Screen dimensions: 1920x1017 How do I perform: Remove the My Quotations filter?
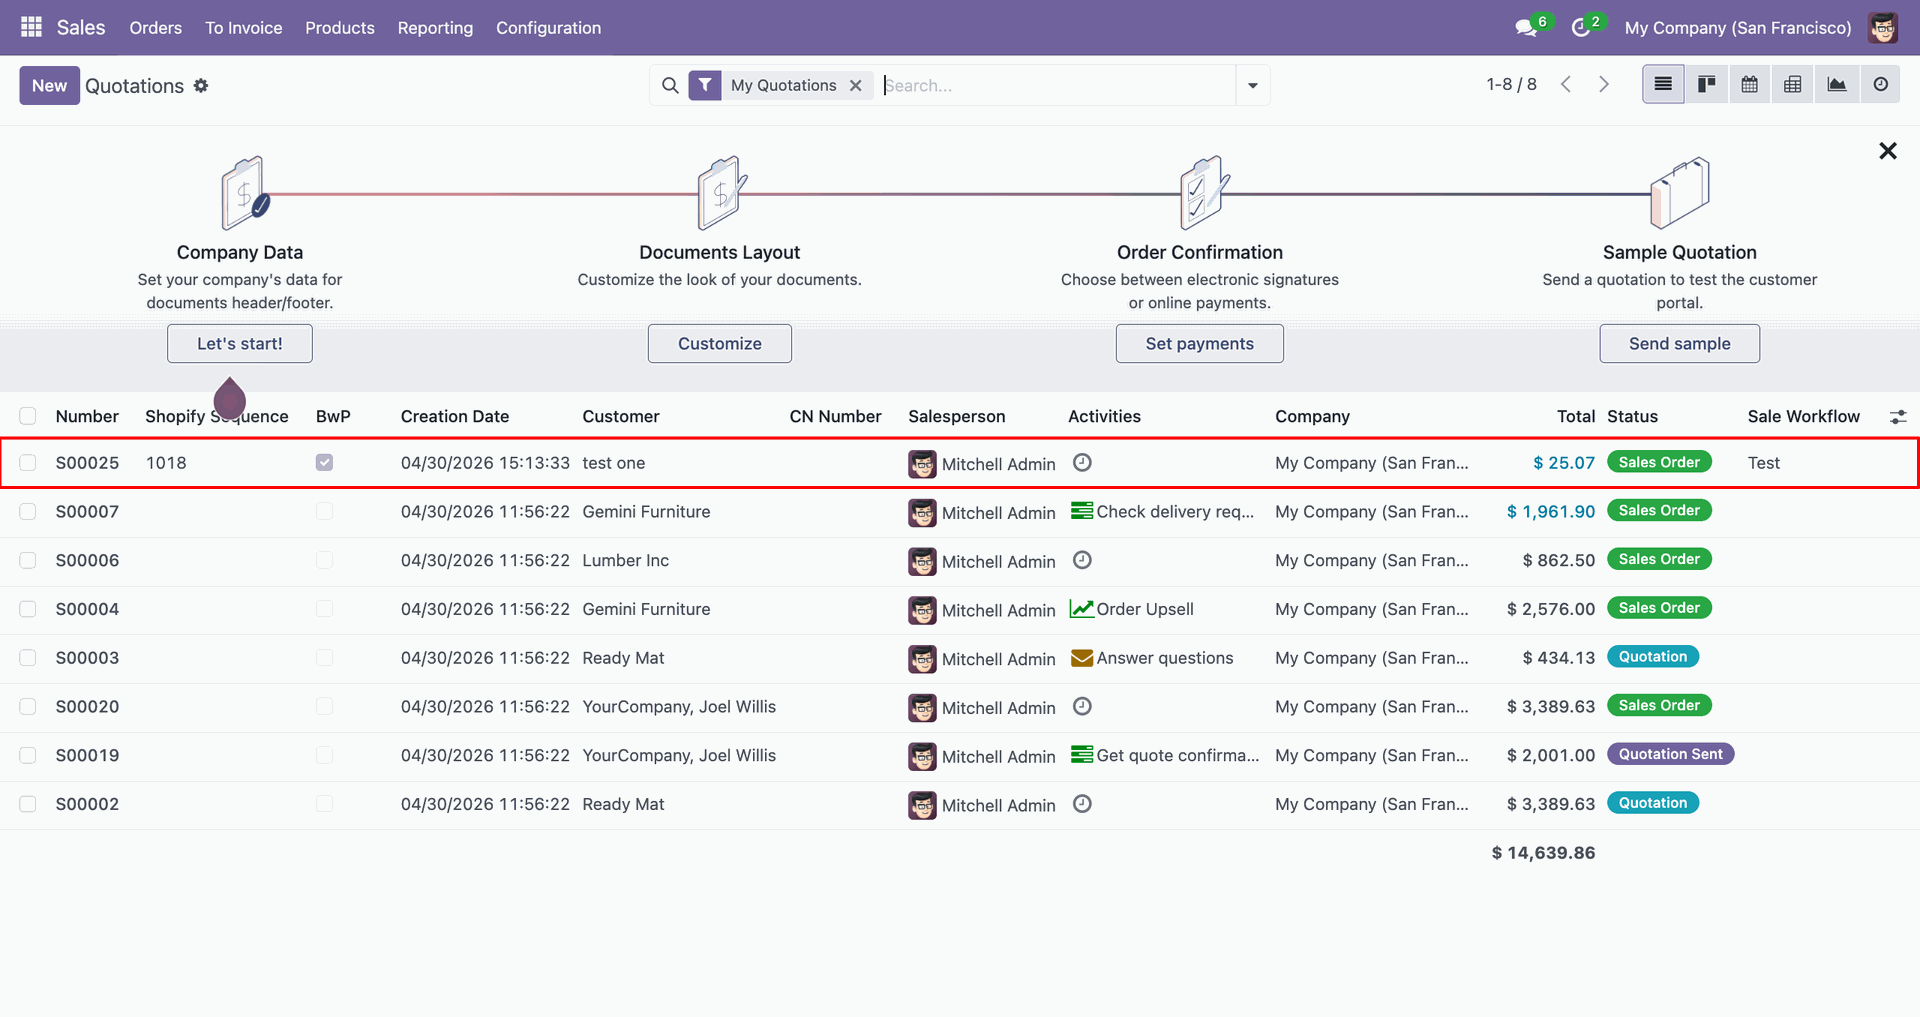pyautogui.click(x=856, y=86)
